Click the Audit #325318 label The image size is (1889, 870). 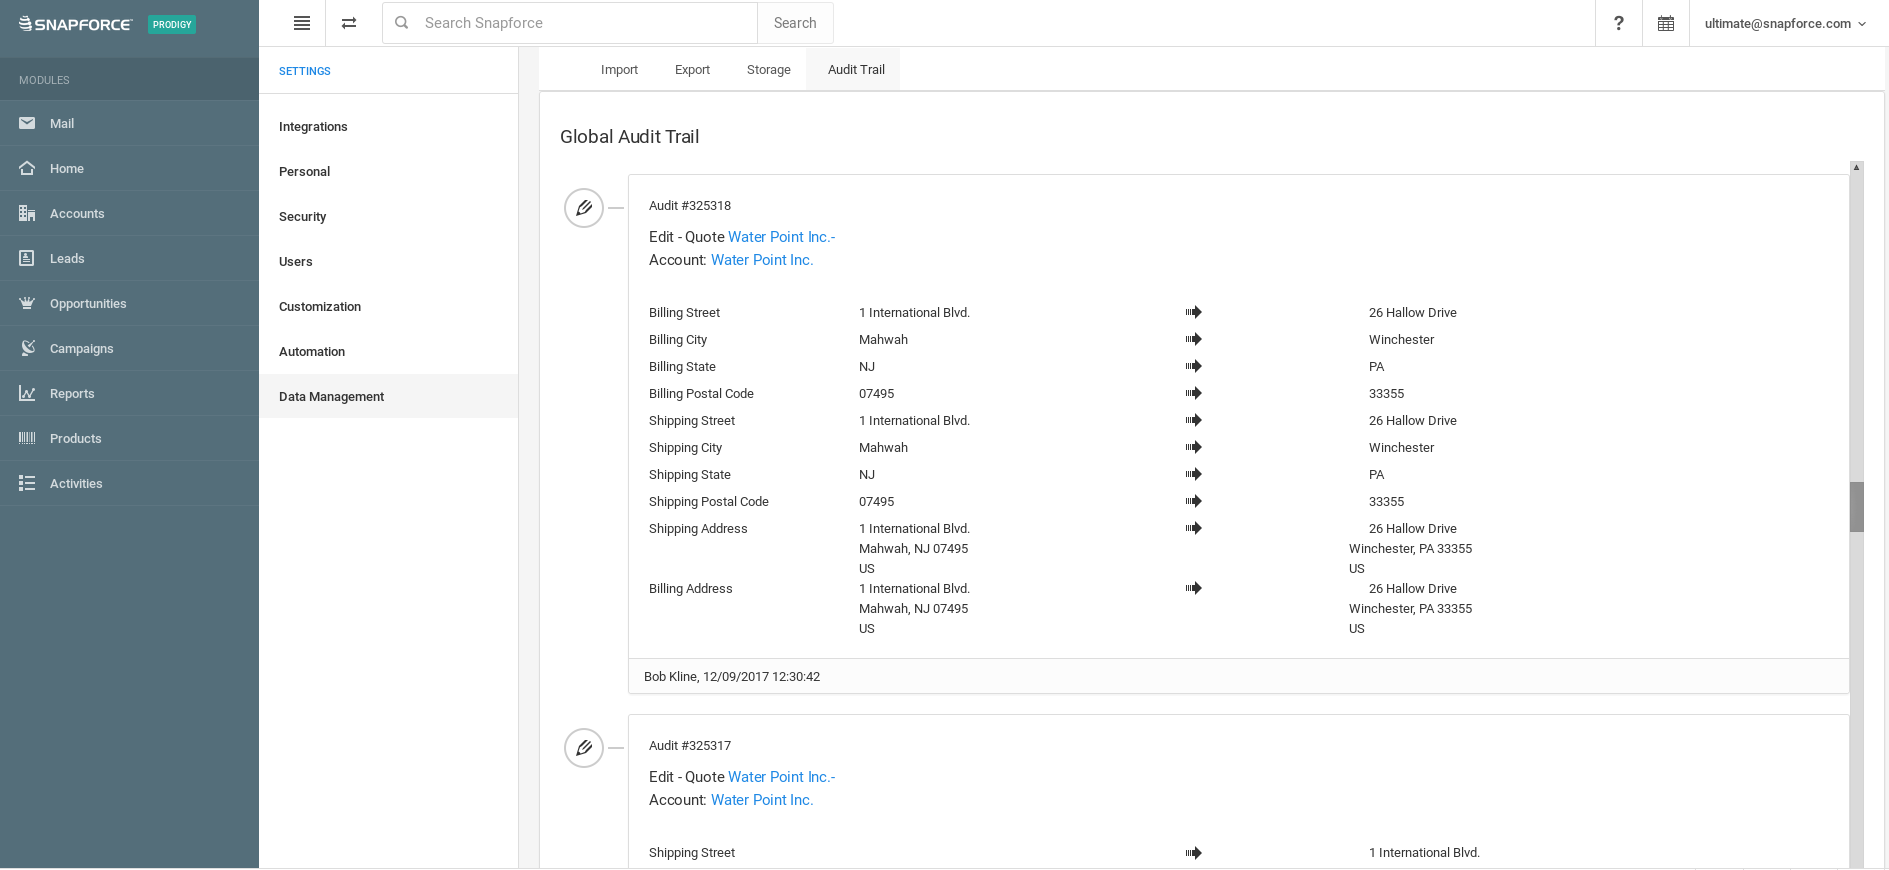690,205
